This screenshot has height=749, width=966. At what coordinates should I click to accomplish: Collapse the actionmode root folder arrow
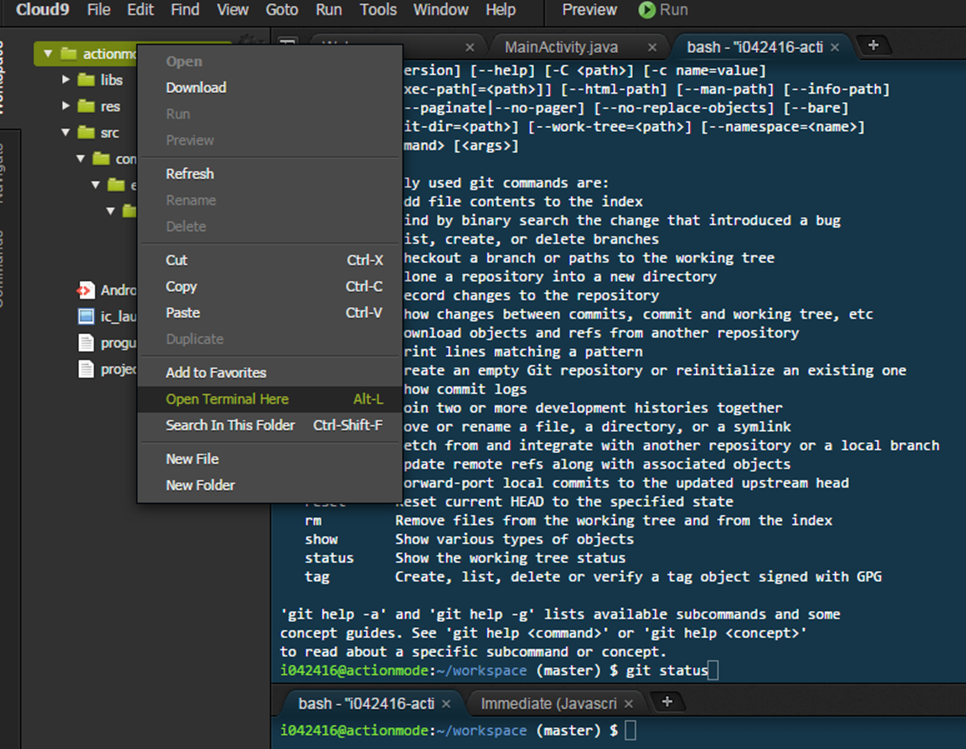click(47, 54)
